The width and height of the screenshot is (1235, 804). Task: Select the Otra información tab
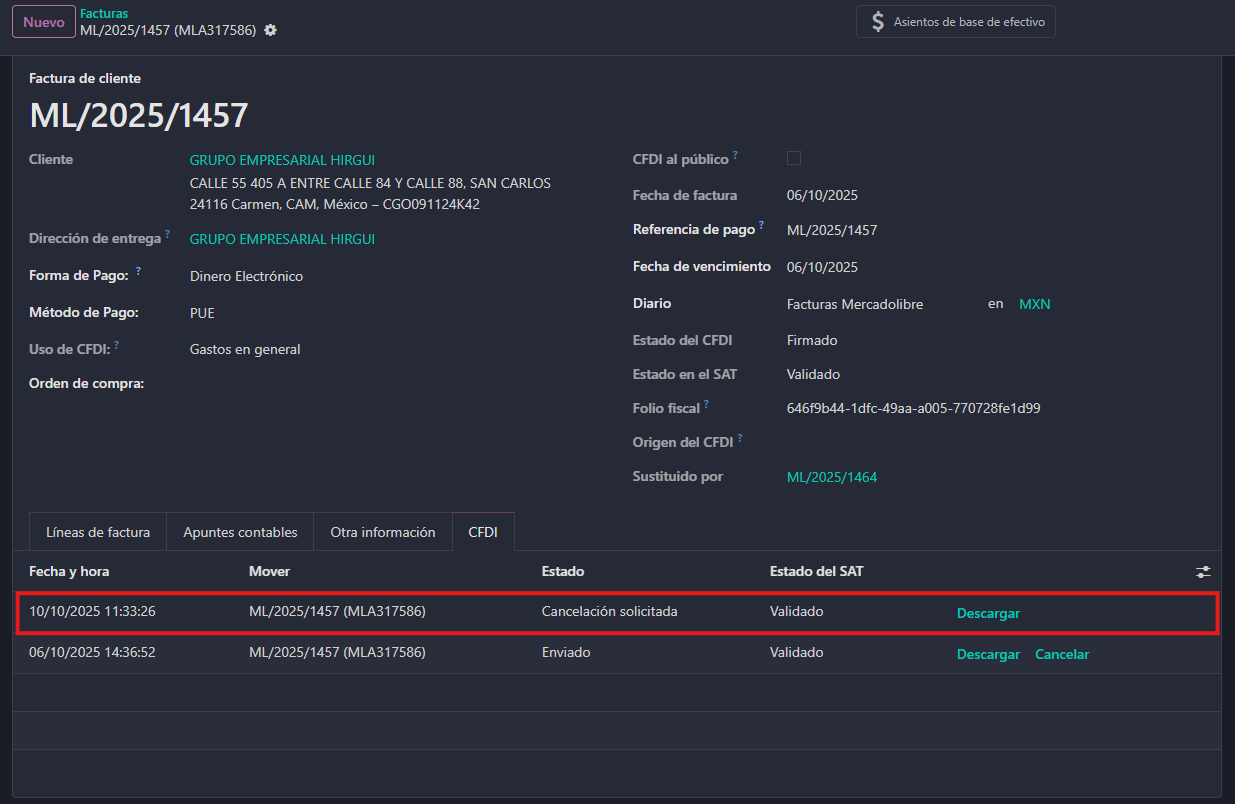click(x=383, y=532)
